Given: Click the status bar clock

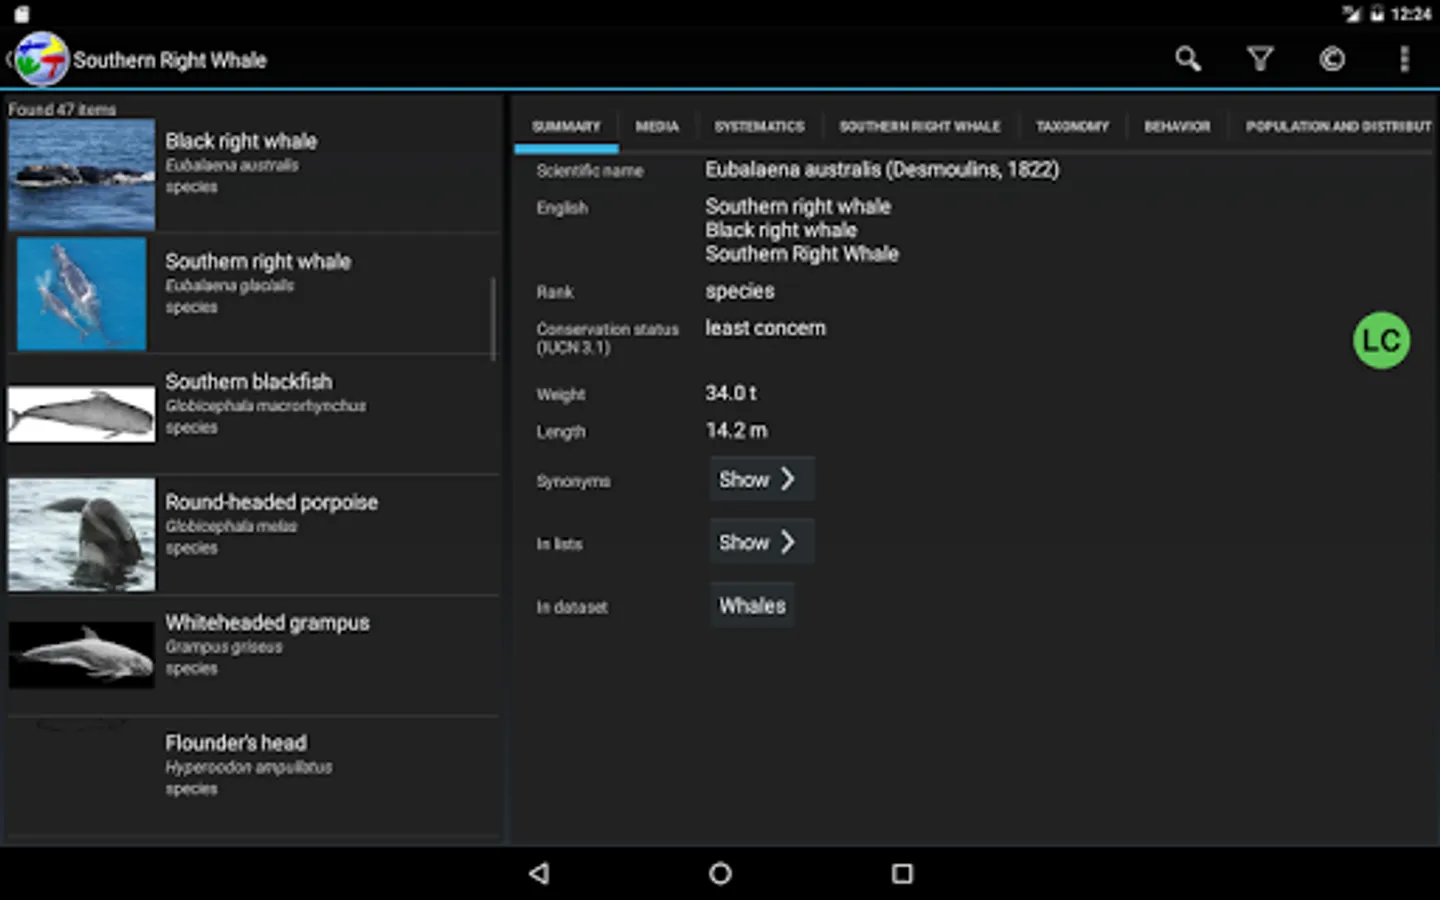Looking at the screenshot, I should pos(1410,14).
